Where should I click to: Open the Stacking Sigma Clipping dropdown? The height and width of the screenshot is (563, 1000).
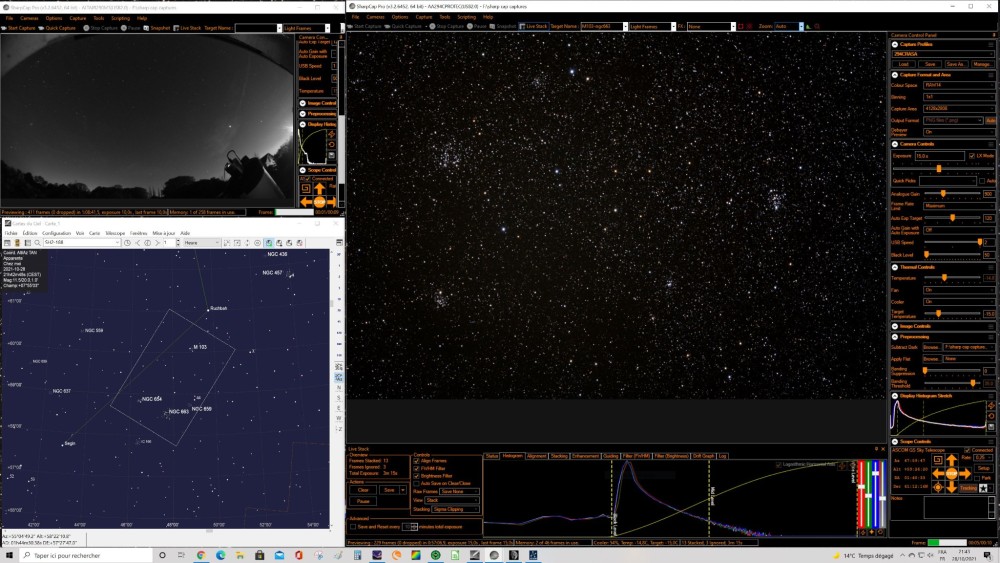(x=455, y=509)
